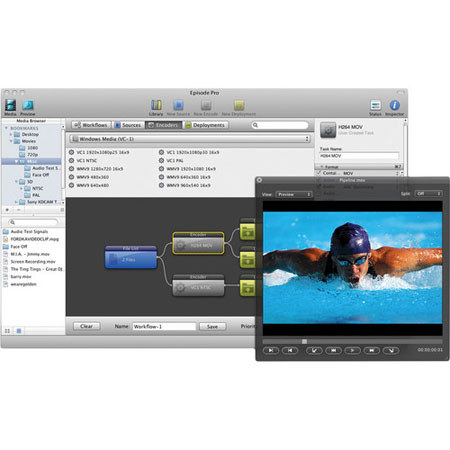Open the Container MOV format dropdown
The width and height of the screenshot is (450, 450).
tap(371, 173)
